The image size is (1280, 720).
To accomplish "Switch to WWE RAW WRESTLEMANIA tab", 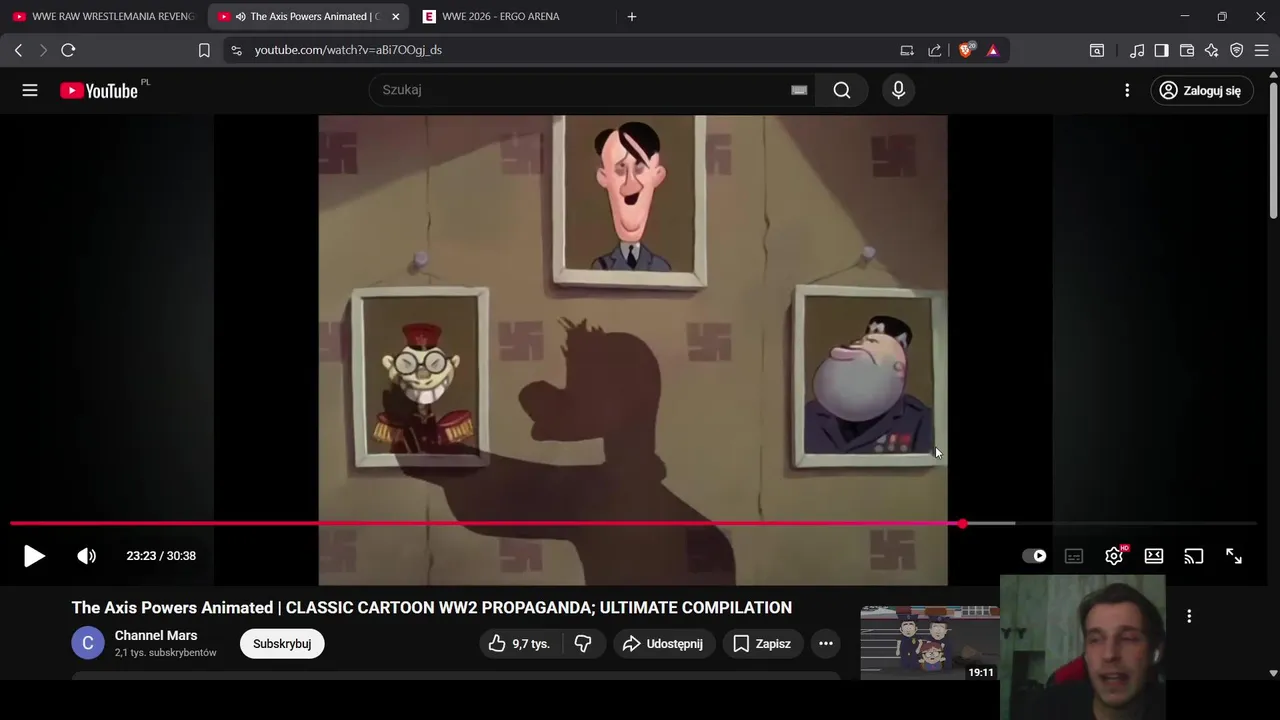I will point(103,17).
